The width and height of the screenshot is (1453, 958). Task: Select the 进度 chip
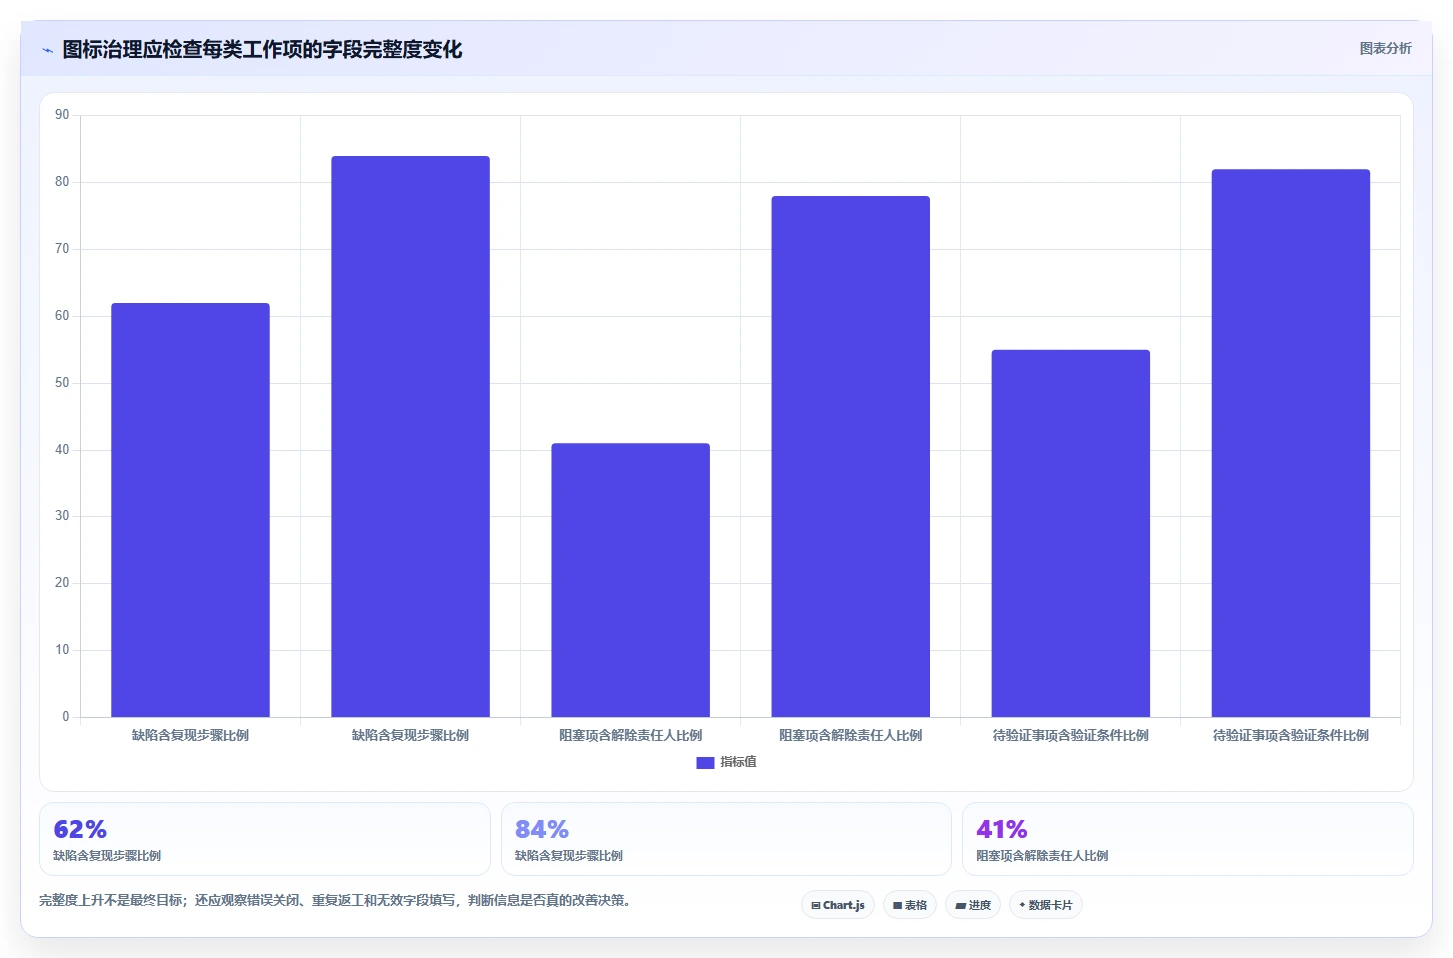point(973,905)
